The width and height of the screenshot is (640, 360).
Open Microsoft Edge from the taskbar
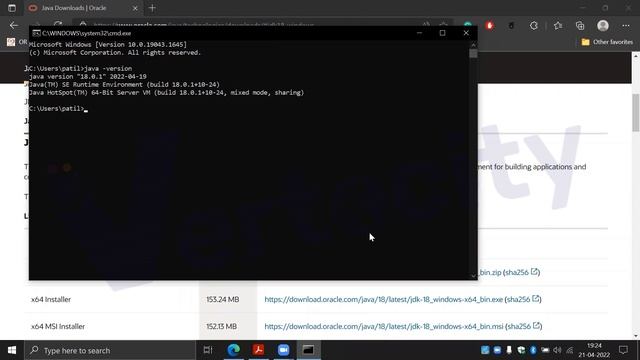(233, 350)
